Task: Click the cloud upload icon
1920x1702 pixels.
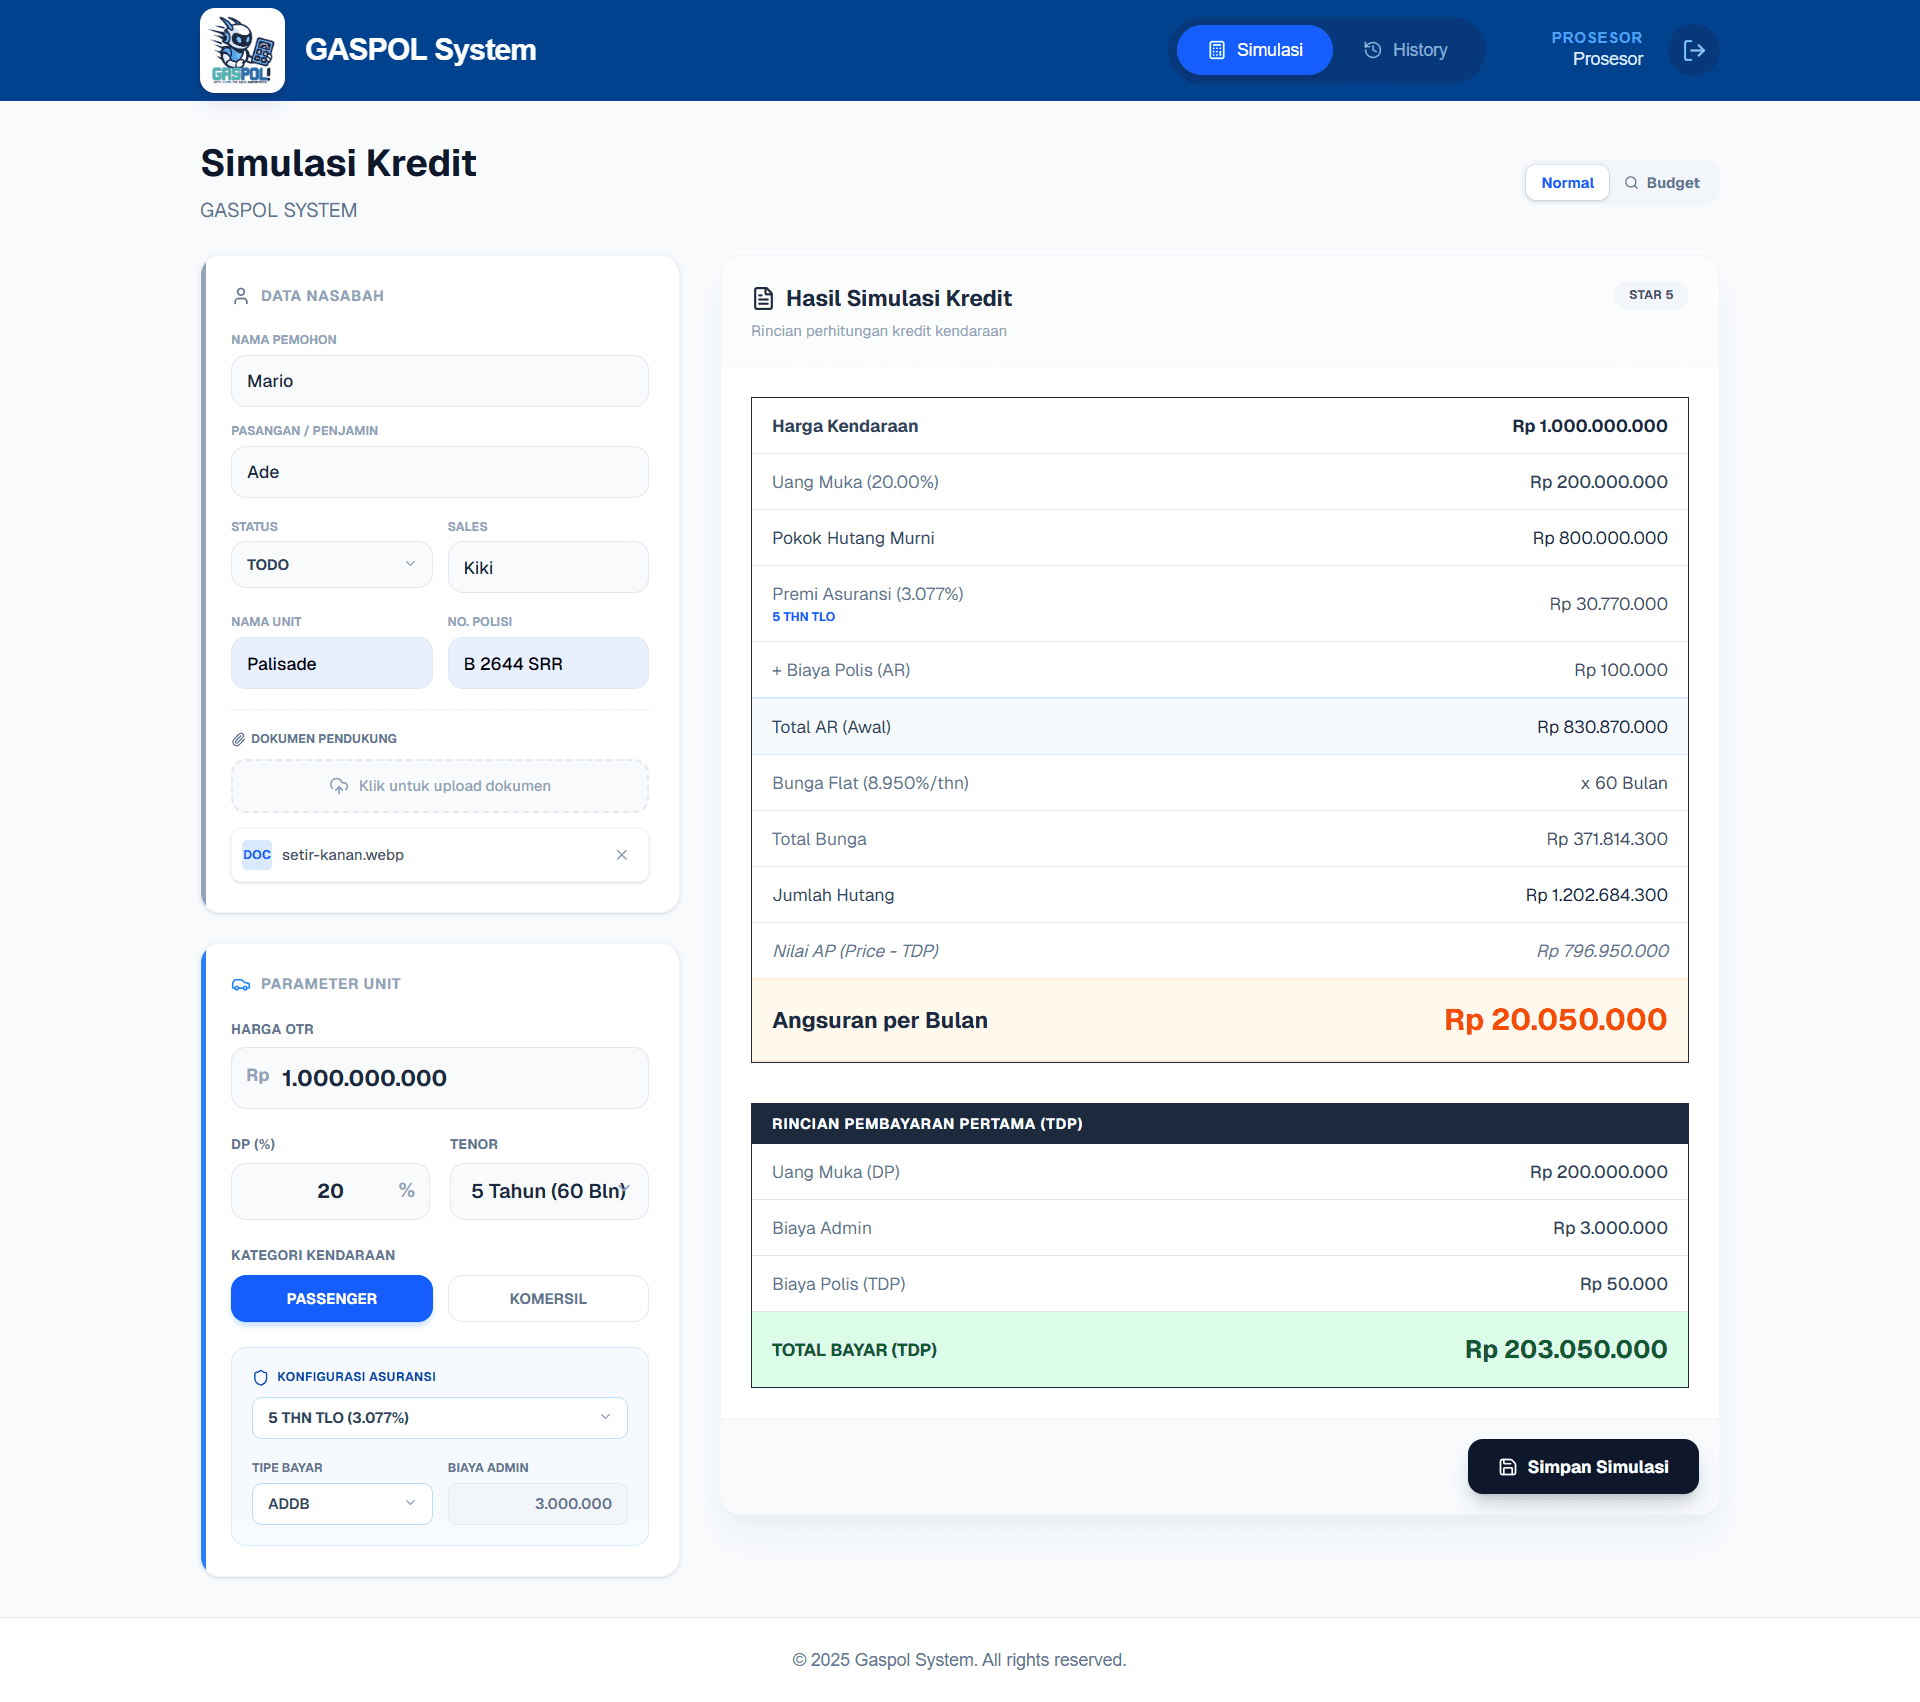Action: [339, 786]
